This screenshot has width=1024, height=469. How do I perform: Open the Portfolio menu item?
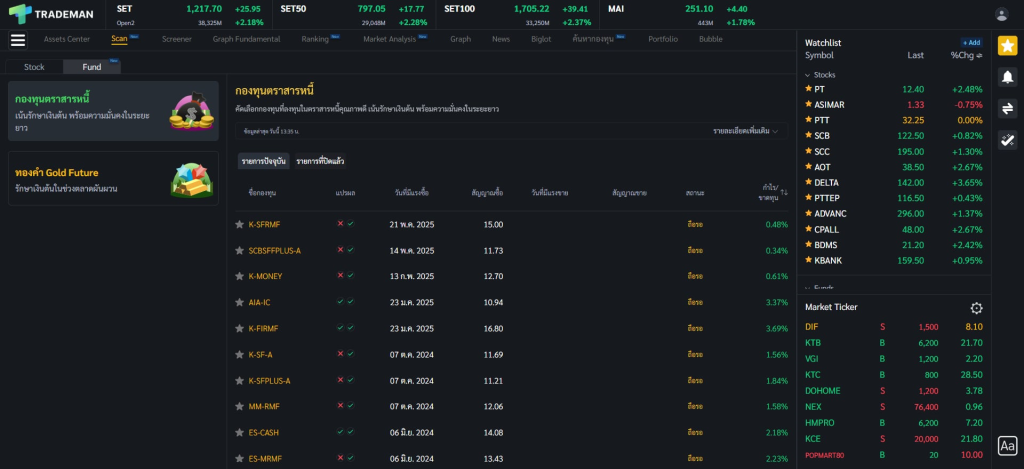663,39
